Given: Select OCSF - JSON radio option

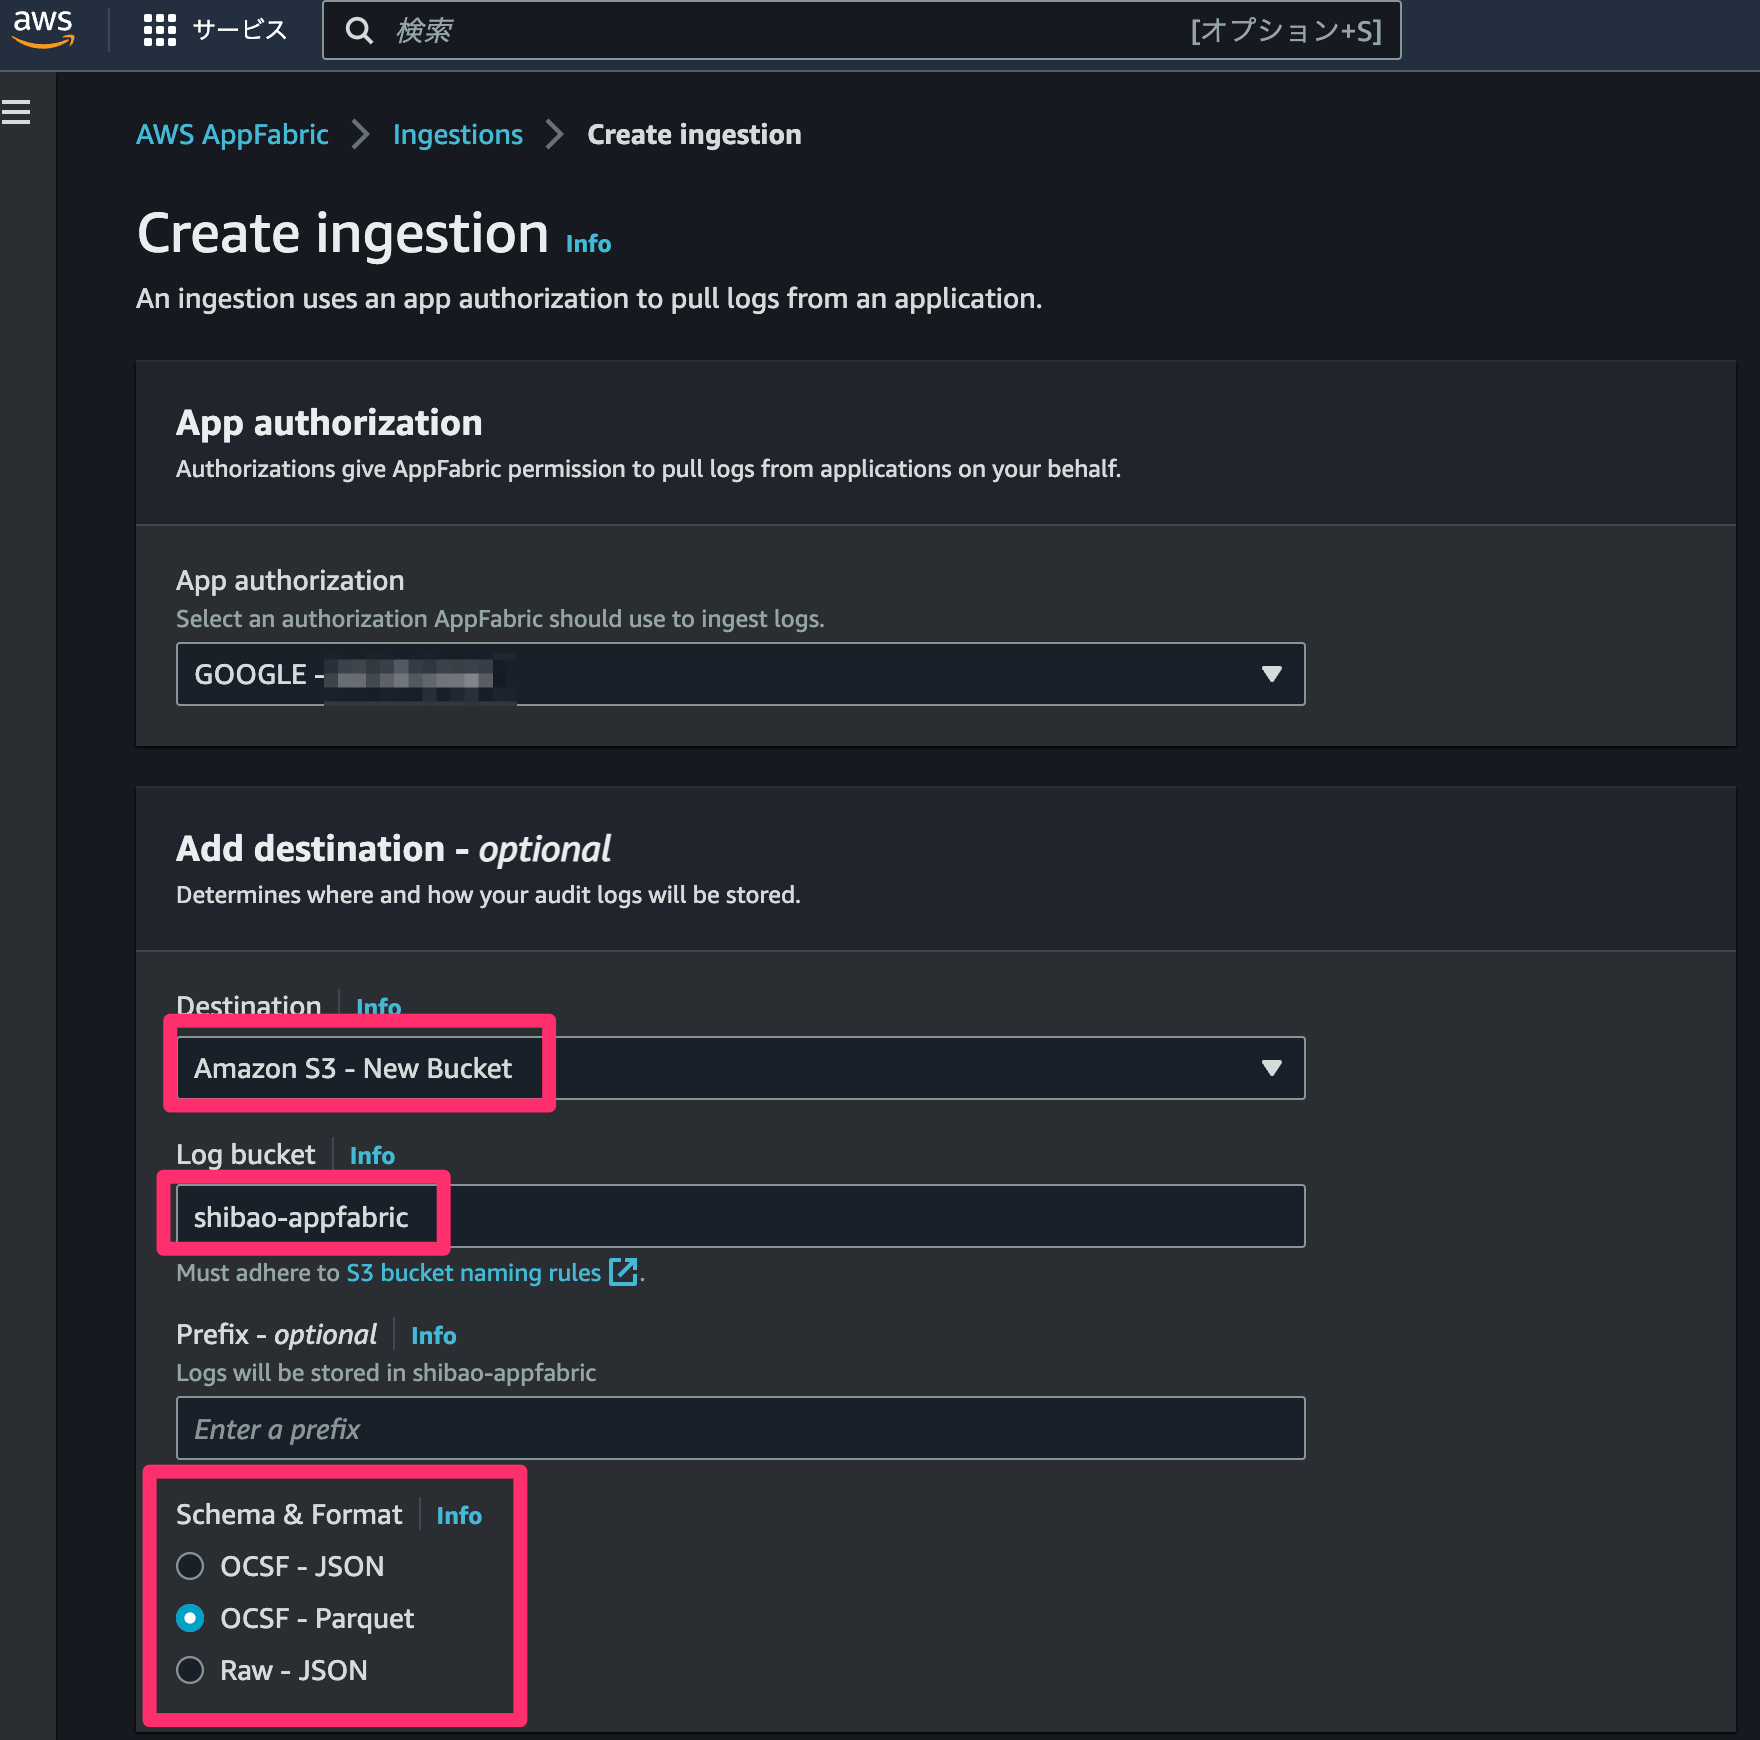Looking at the screenshot, I should pyautogui.click(x=190, y=1566).
